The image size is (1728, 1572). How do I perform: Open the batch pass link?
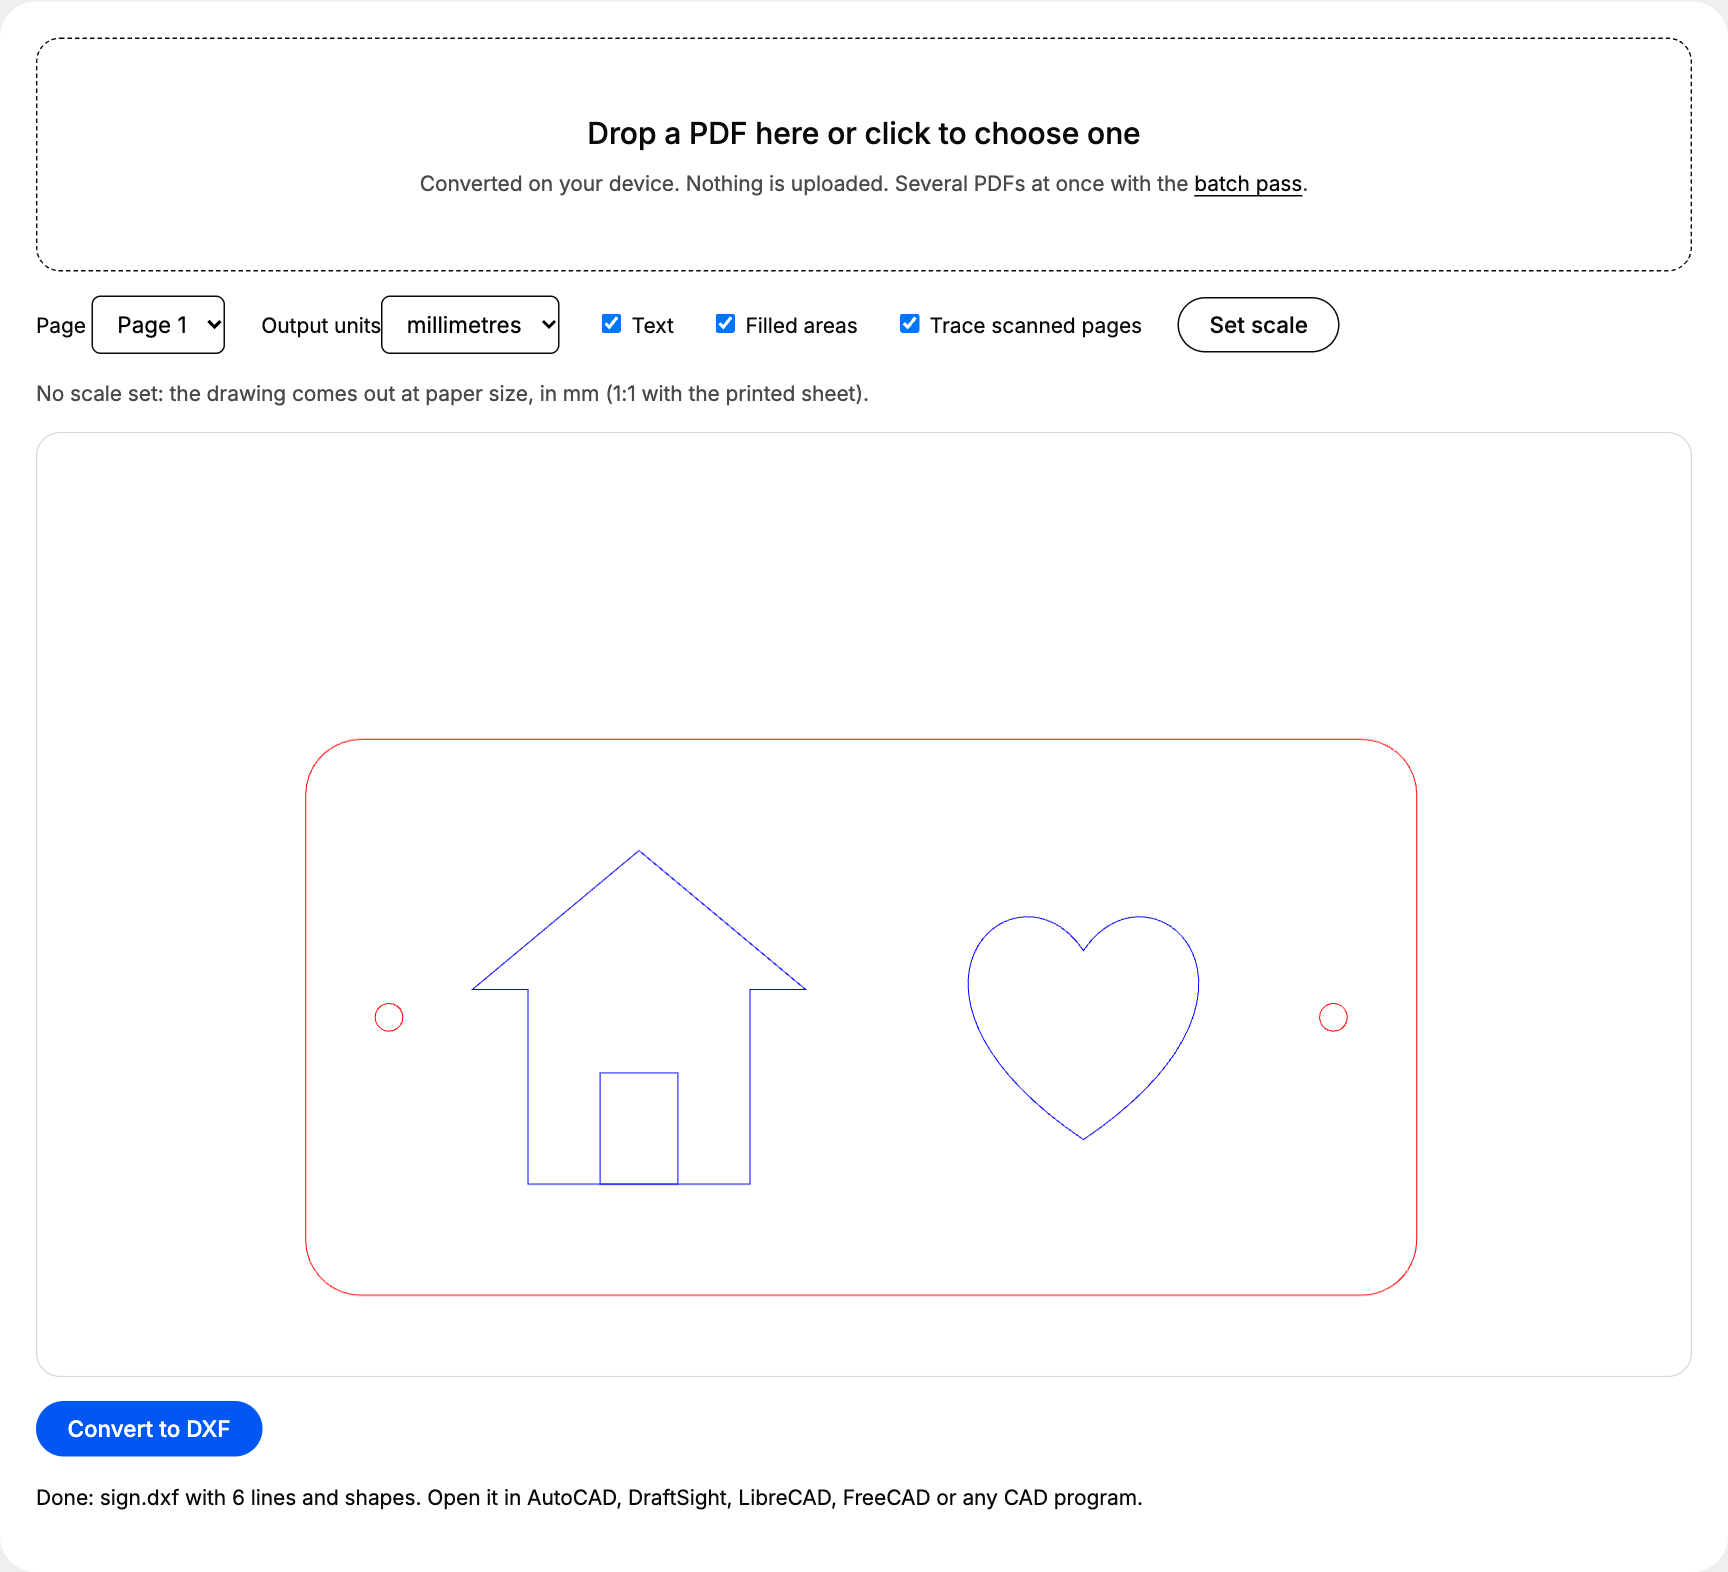pos(1248,184)
